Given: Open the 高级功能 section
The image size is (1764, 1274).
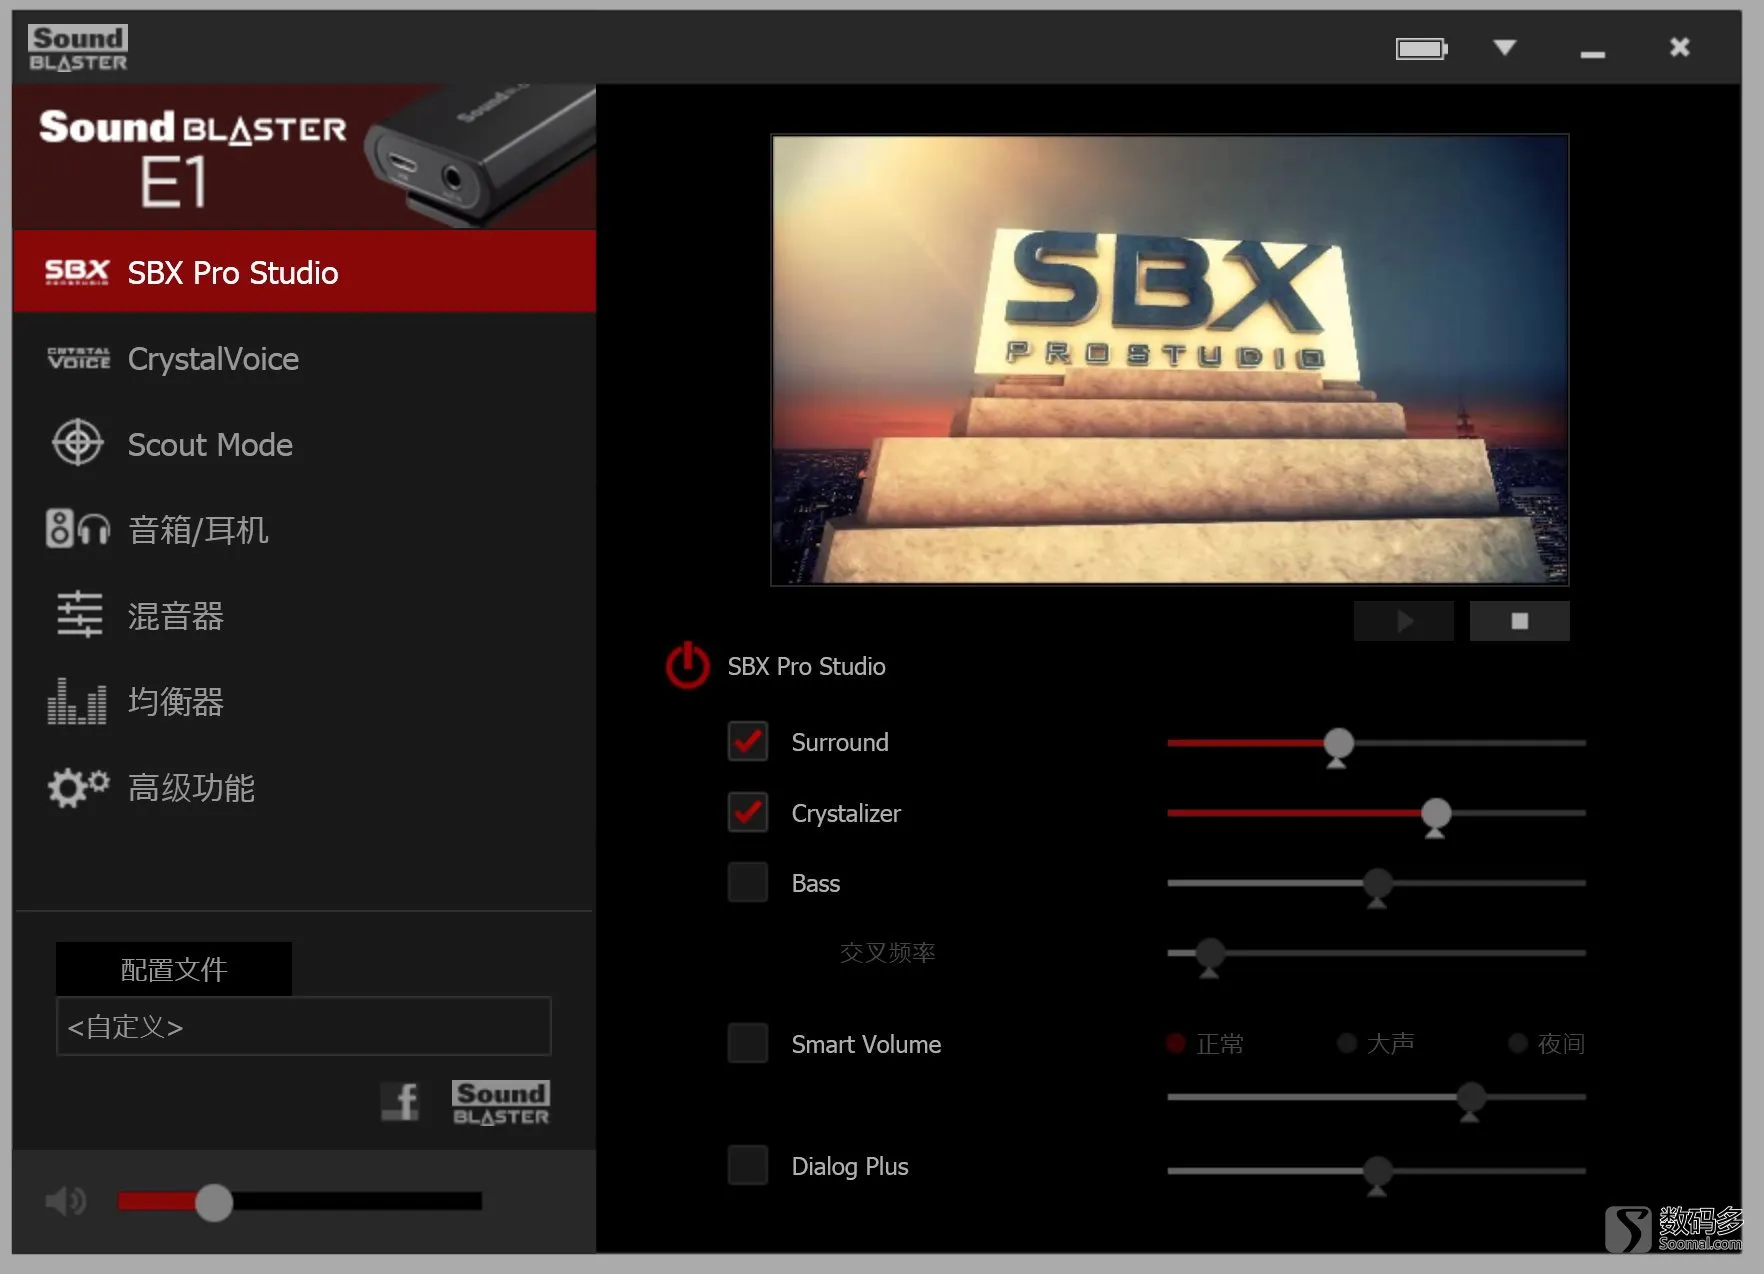Looking at the screenshot, I should coord(305,787).
